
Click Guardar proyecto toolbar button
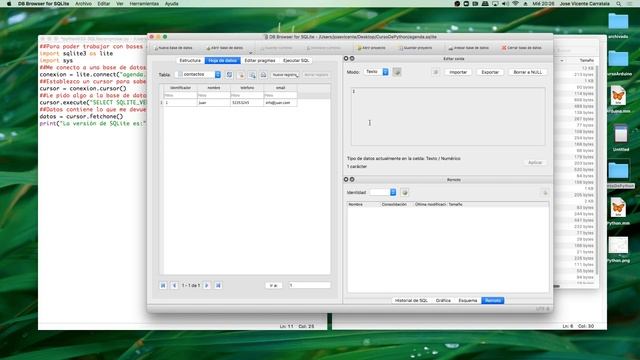pos(416,48)
